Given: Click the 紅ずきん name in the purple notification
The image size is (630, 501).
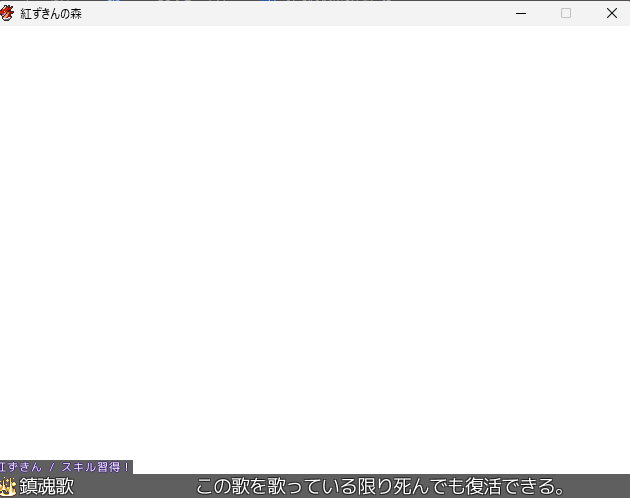Looking at the screenshot, I should [22, 467].
